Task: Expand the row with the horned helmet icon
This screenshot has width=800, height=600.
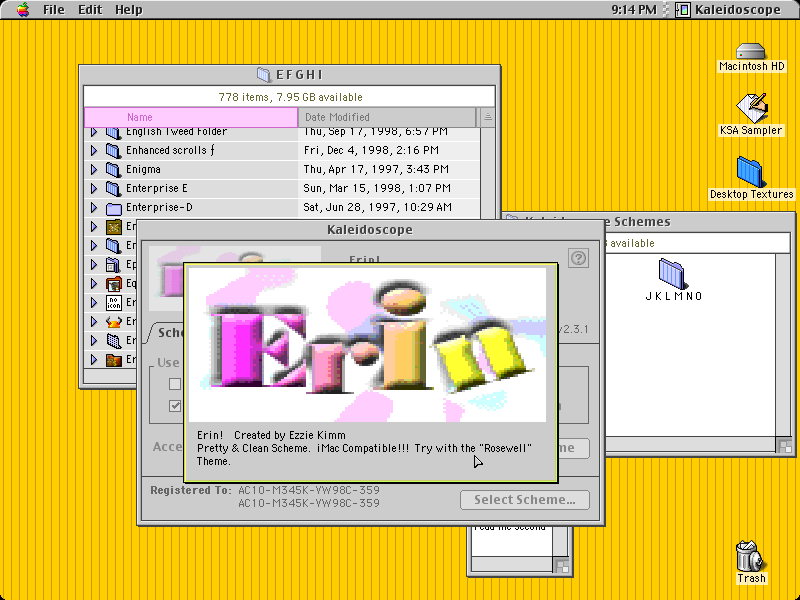Action: click(x=94, y=321)
